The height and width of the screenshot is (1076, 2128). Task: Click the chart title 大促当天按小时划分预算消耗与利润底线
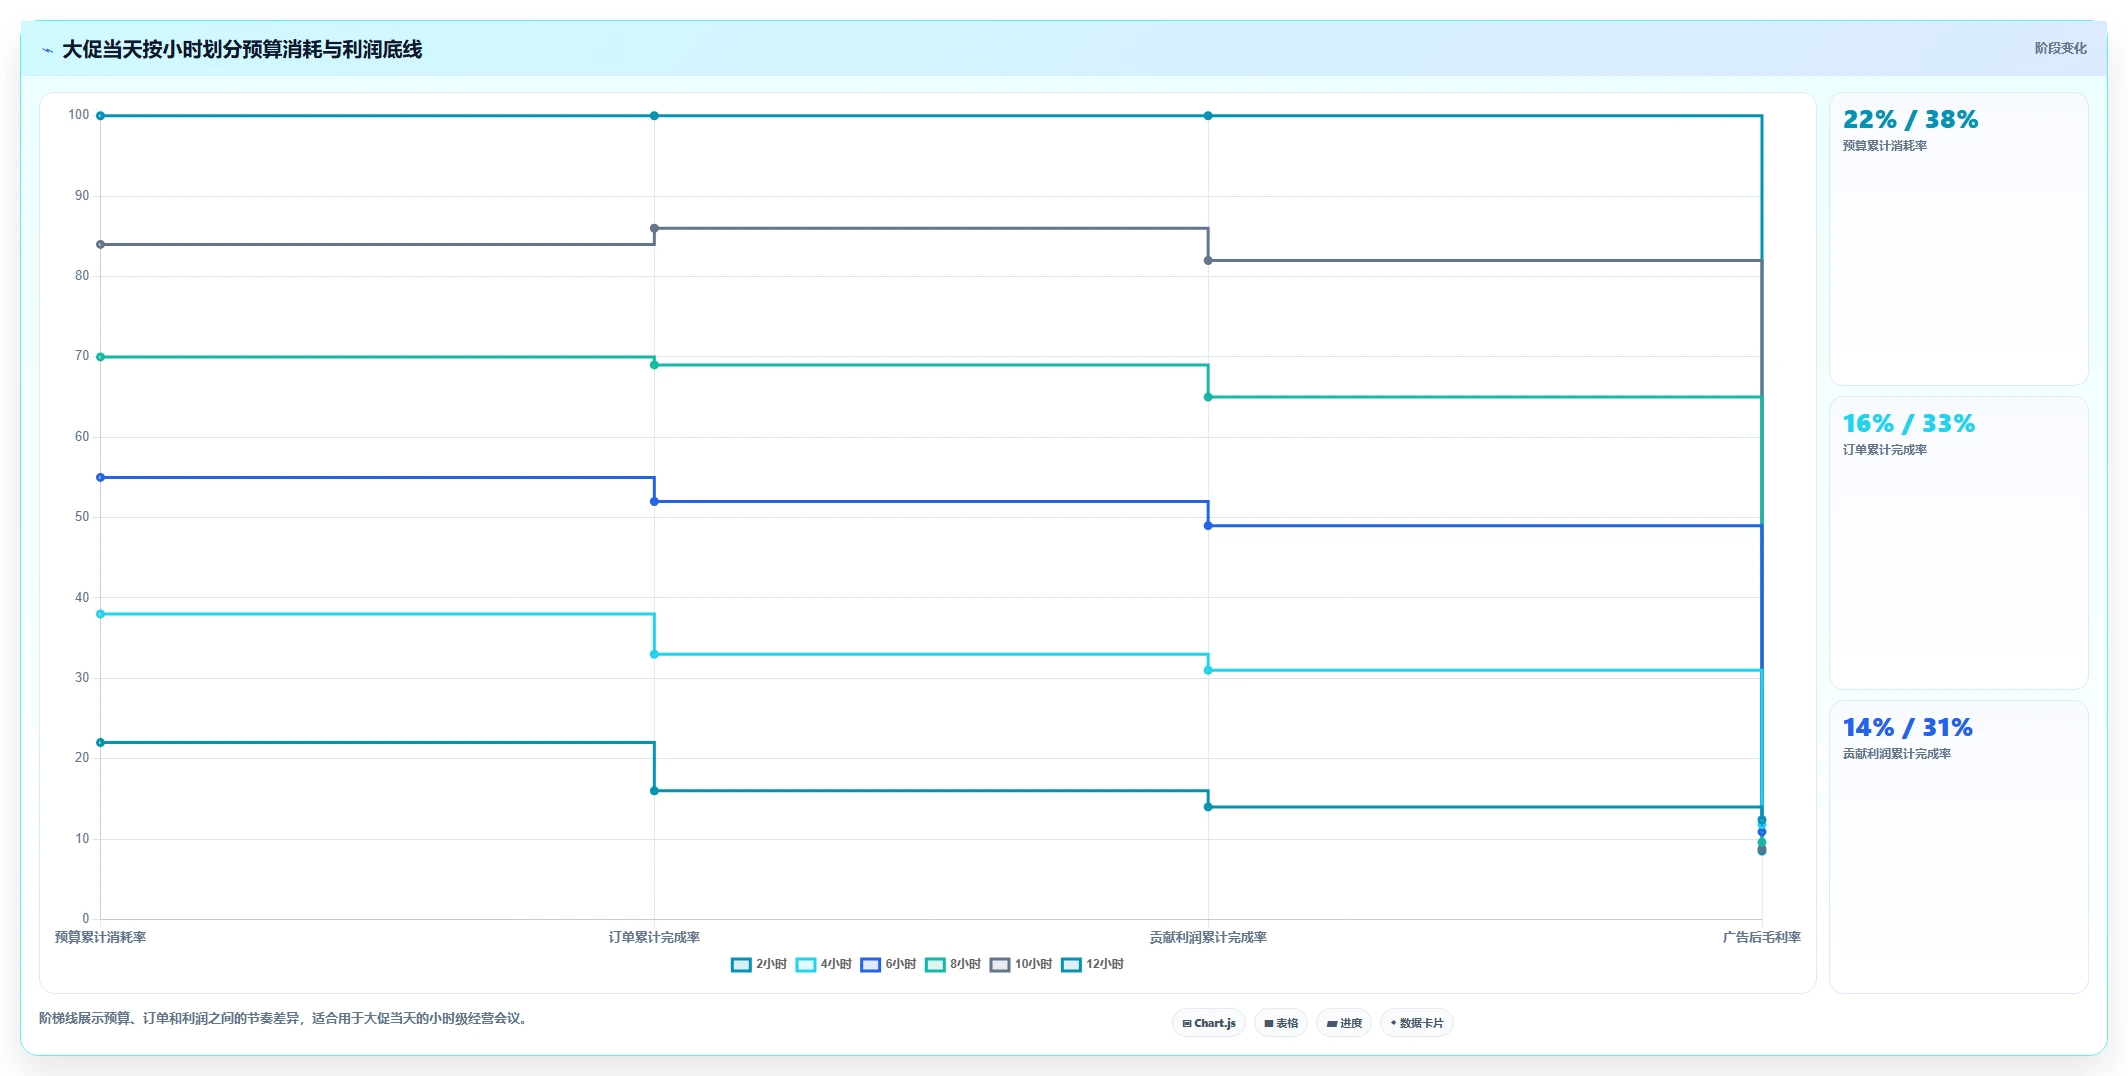click(242, 49)
